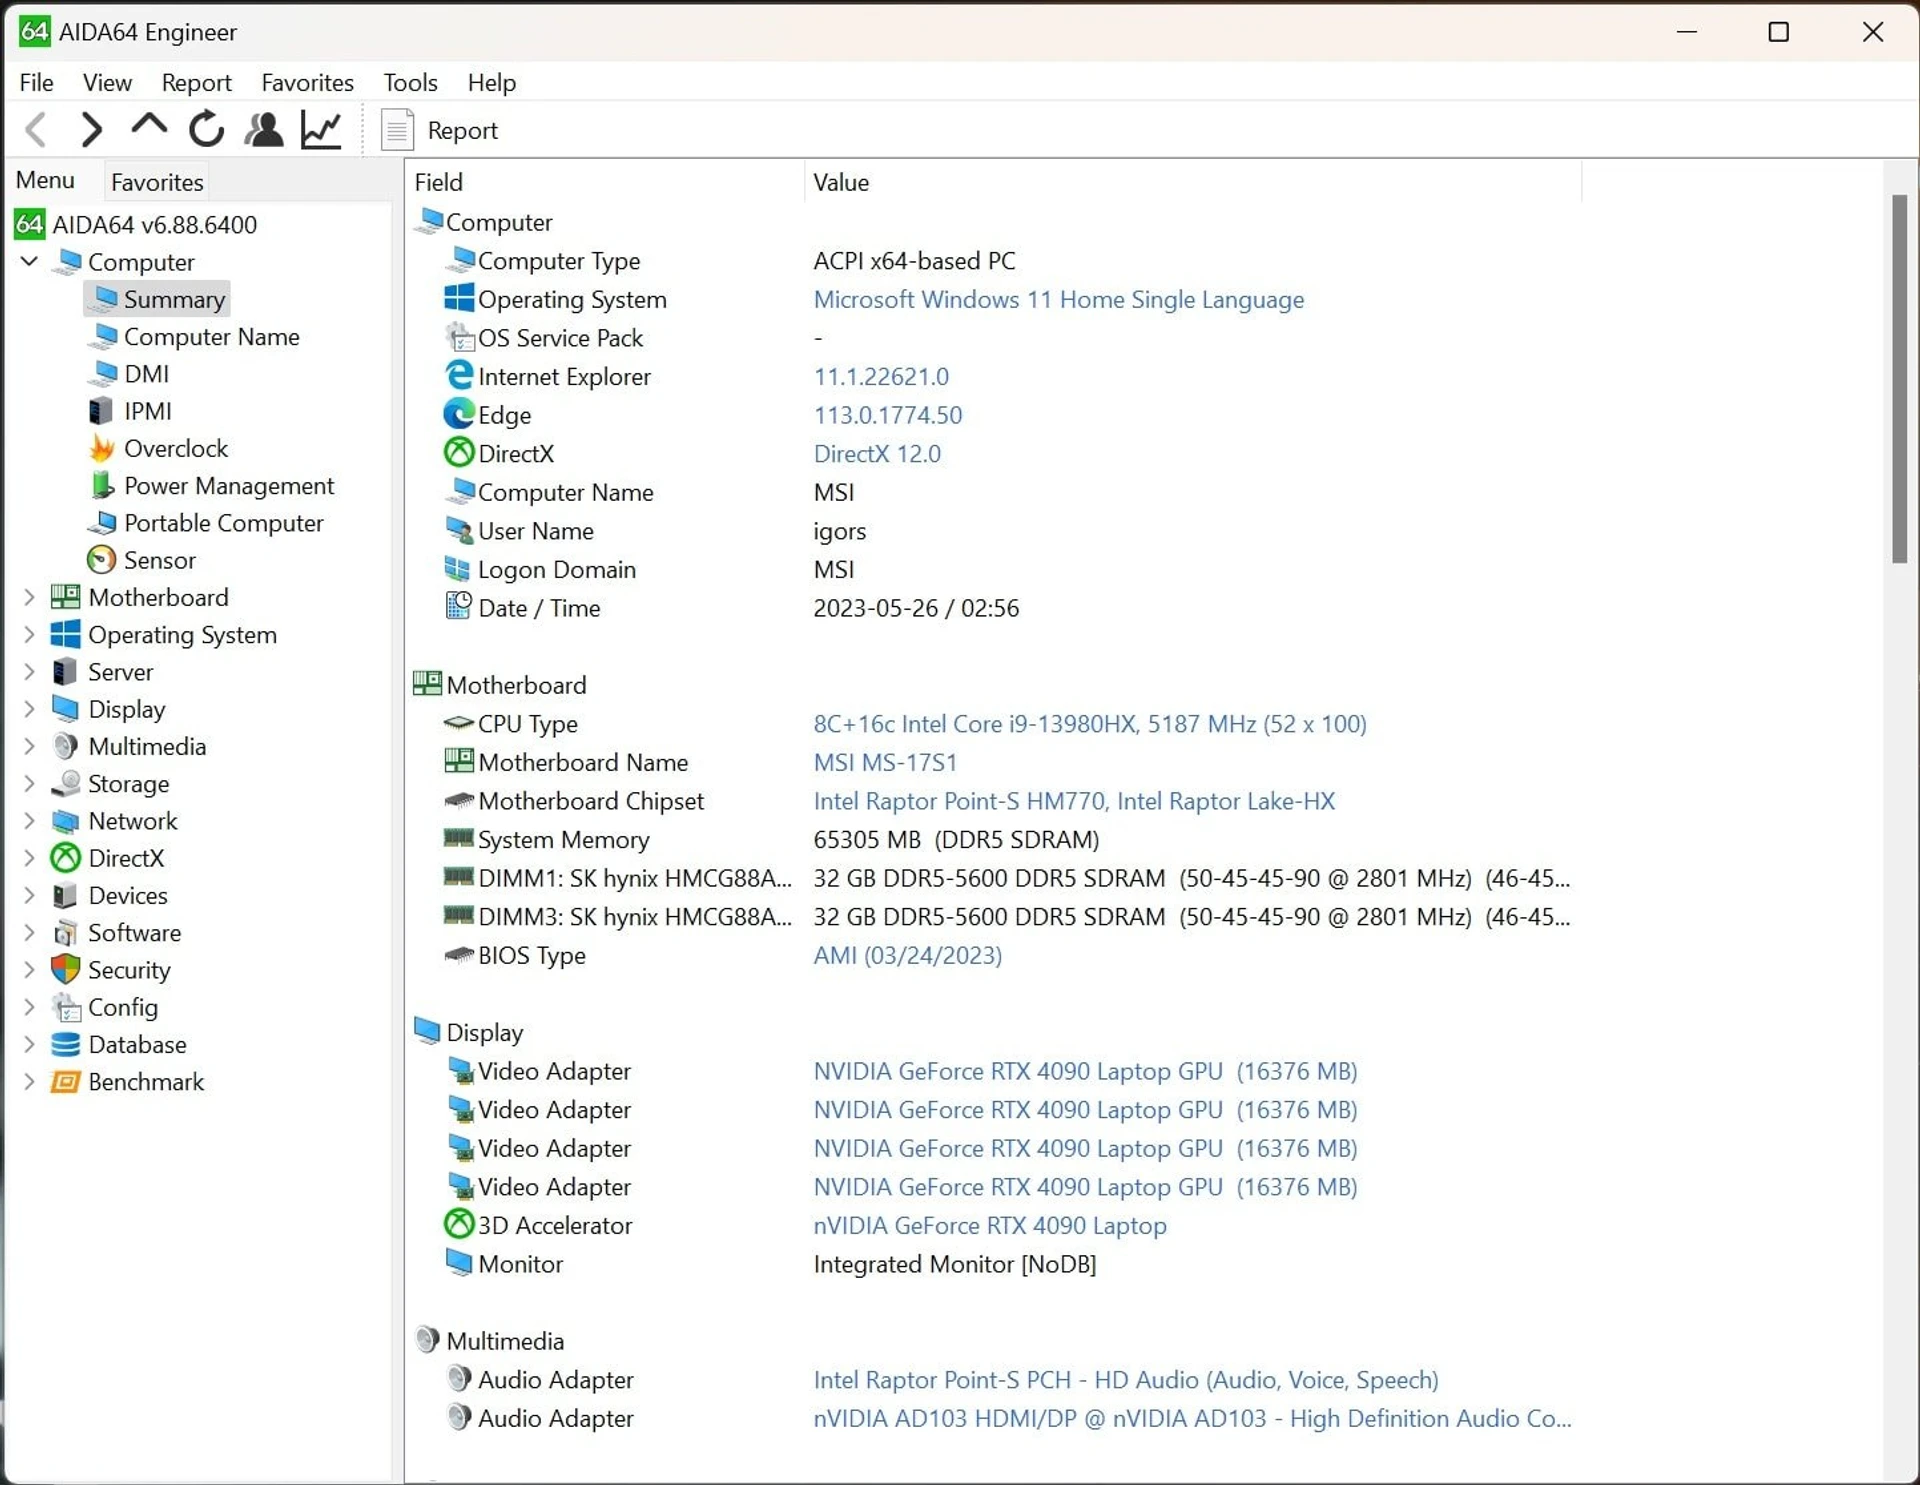The width and height of the screenshot is (1920, 1485).
Task: Click the user silhouette toolbar icon
Action: [264, 130]
